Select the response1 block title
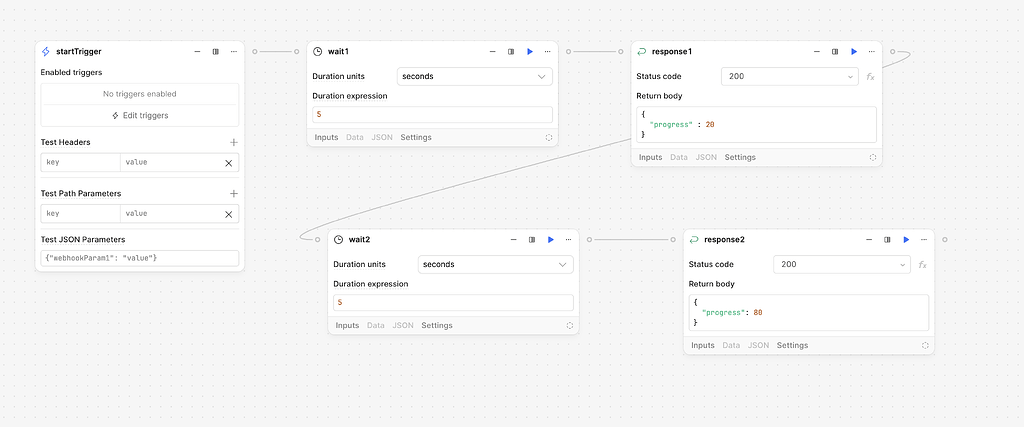The image size is (1024, 427). pos(671,52)
